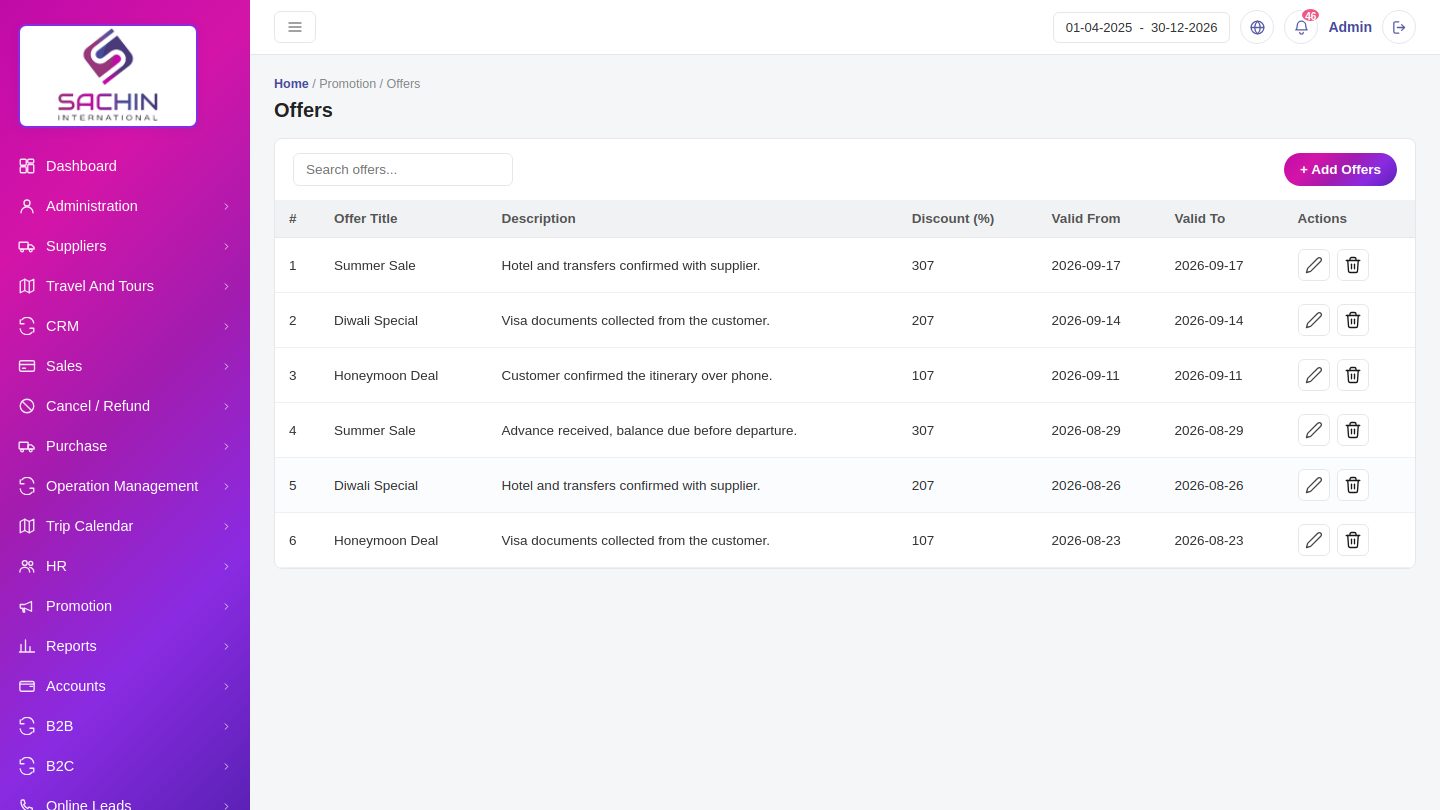Screen dimensions: 1440x810
Task: Click the + Add Offers button
Action: 1340,169
